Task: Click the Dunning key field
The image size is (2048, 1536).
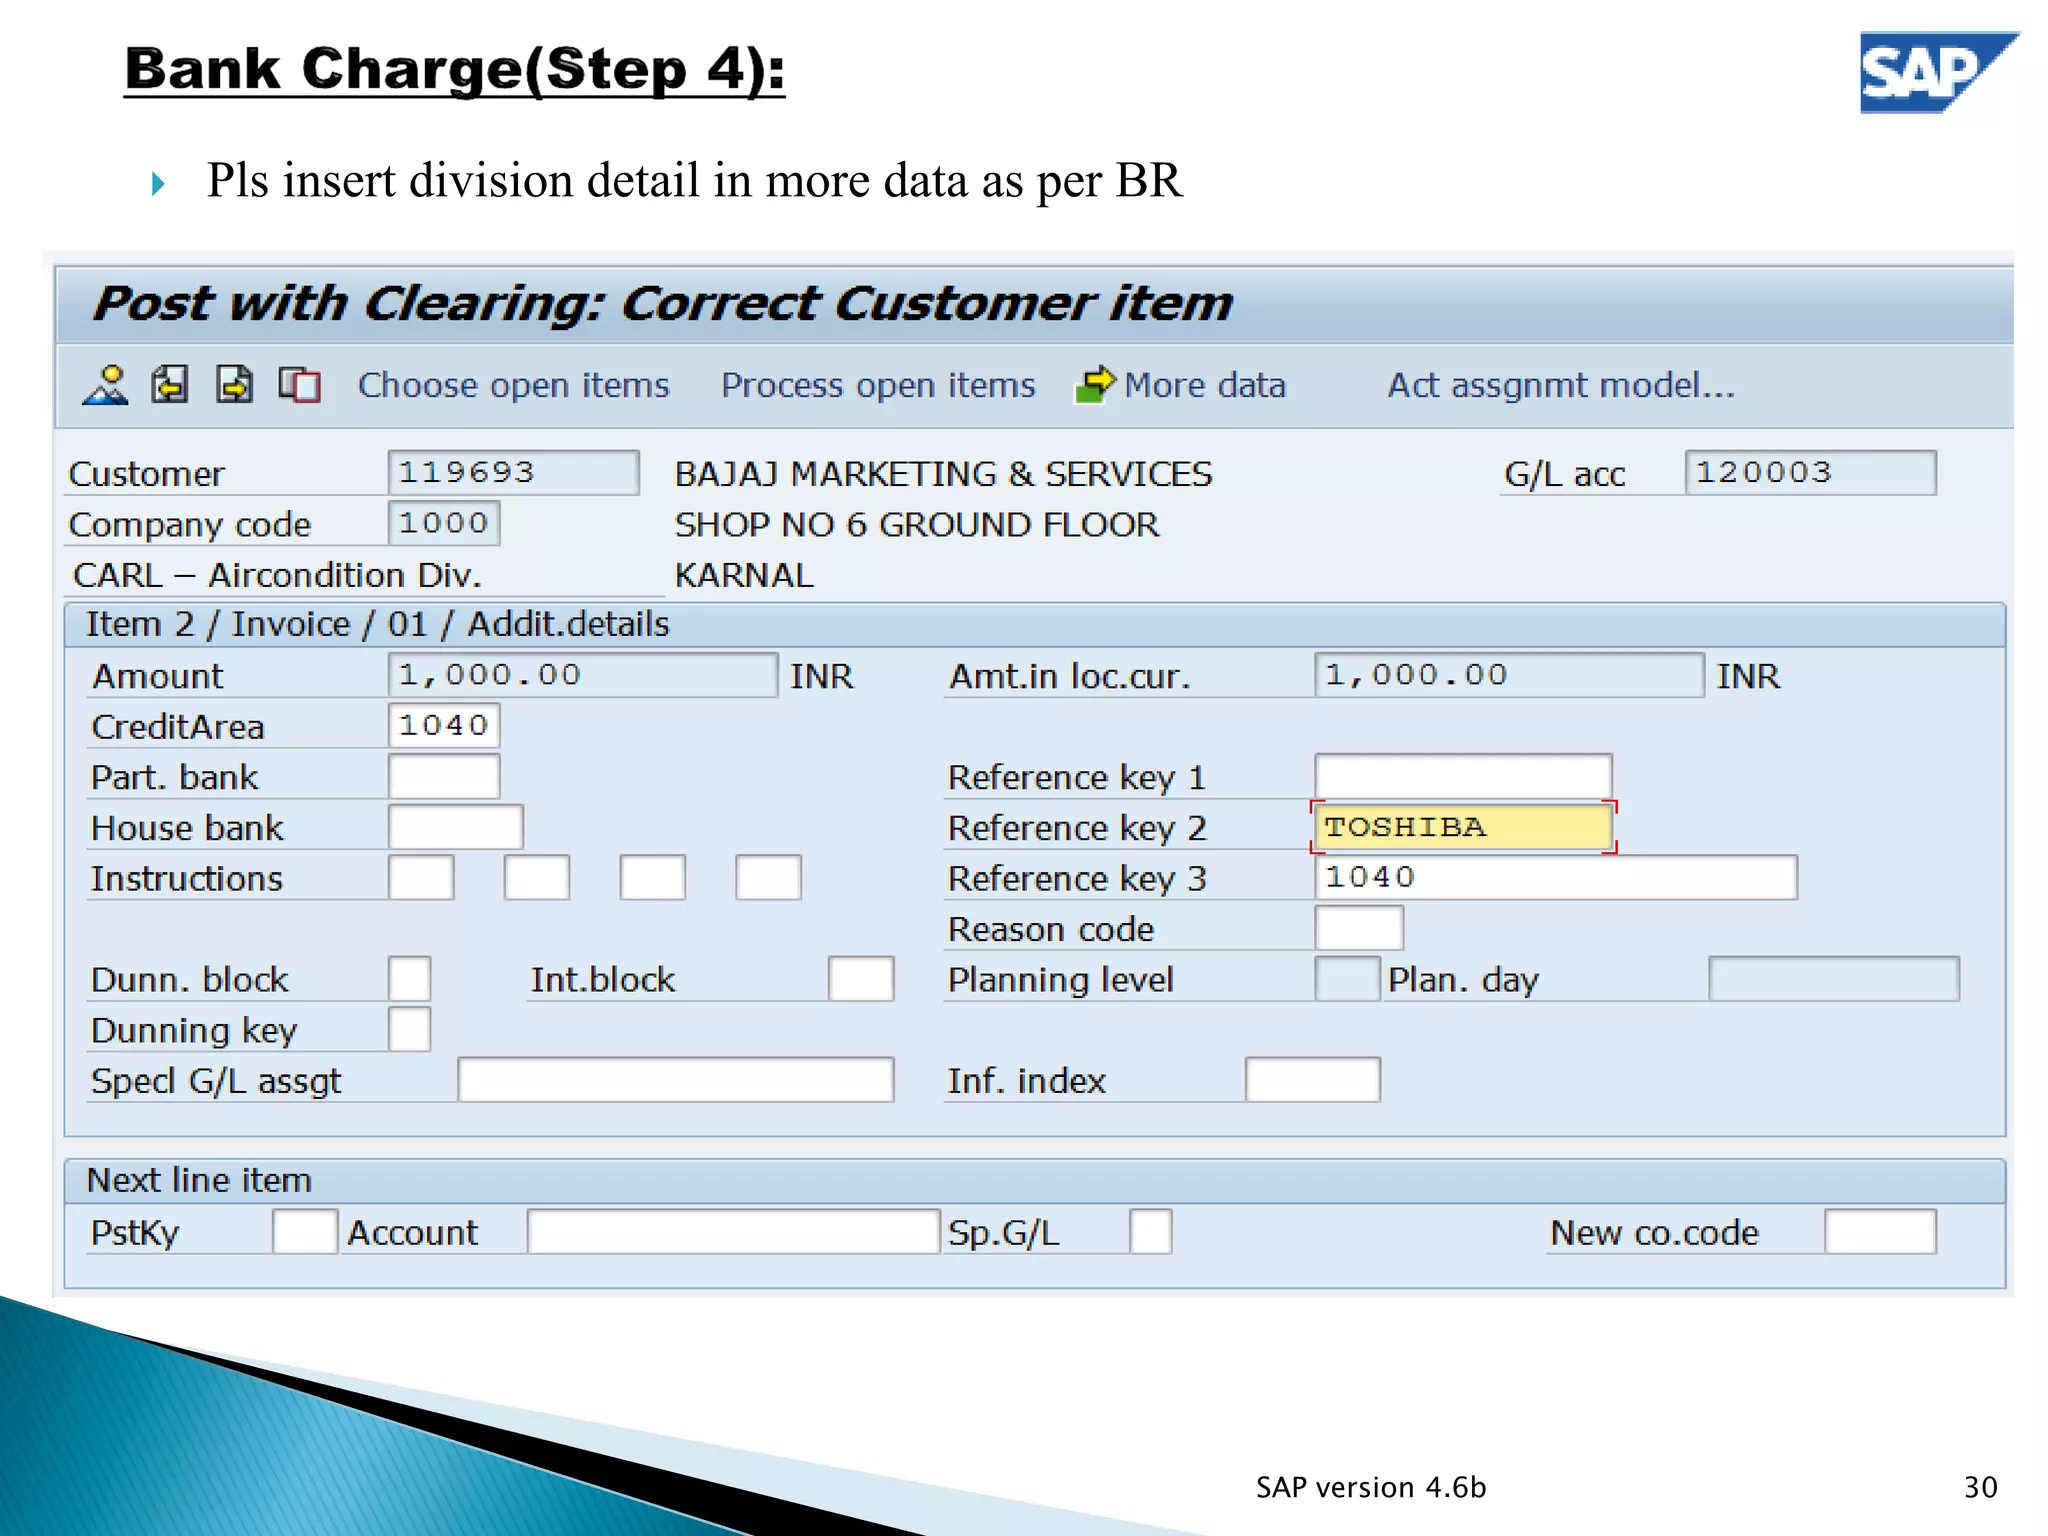Action: tap(409, 1029)
